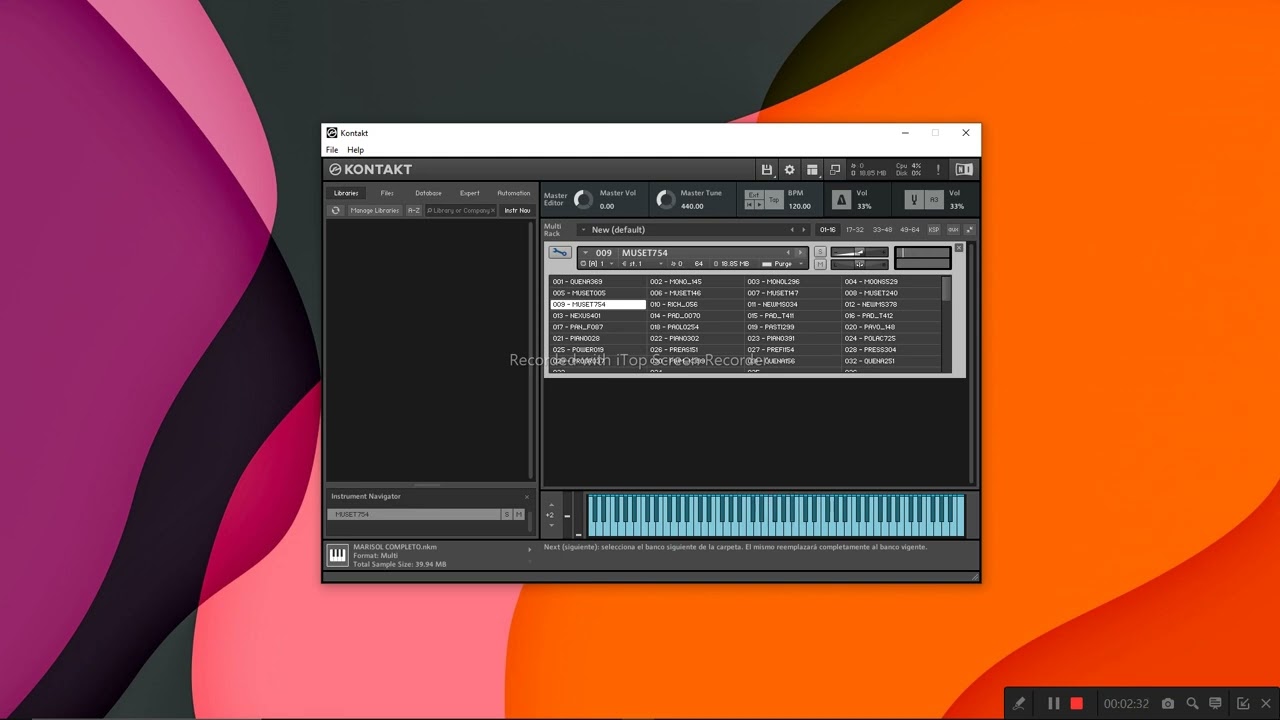This screenshot has width=1280, height=720.
Task: Select instrument 013 - NEXUS401
Action: tap(598, 316)
